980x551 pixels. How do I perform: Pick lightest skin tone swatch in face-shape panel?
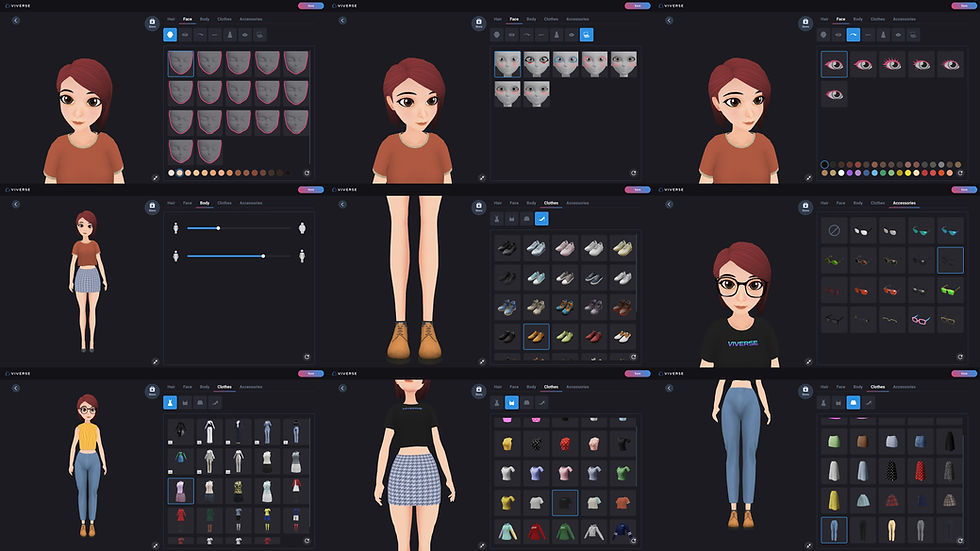pos(171,173)
